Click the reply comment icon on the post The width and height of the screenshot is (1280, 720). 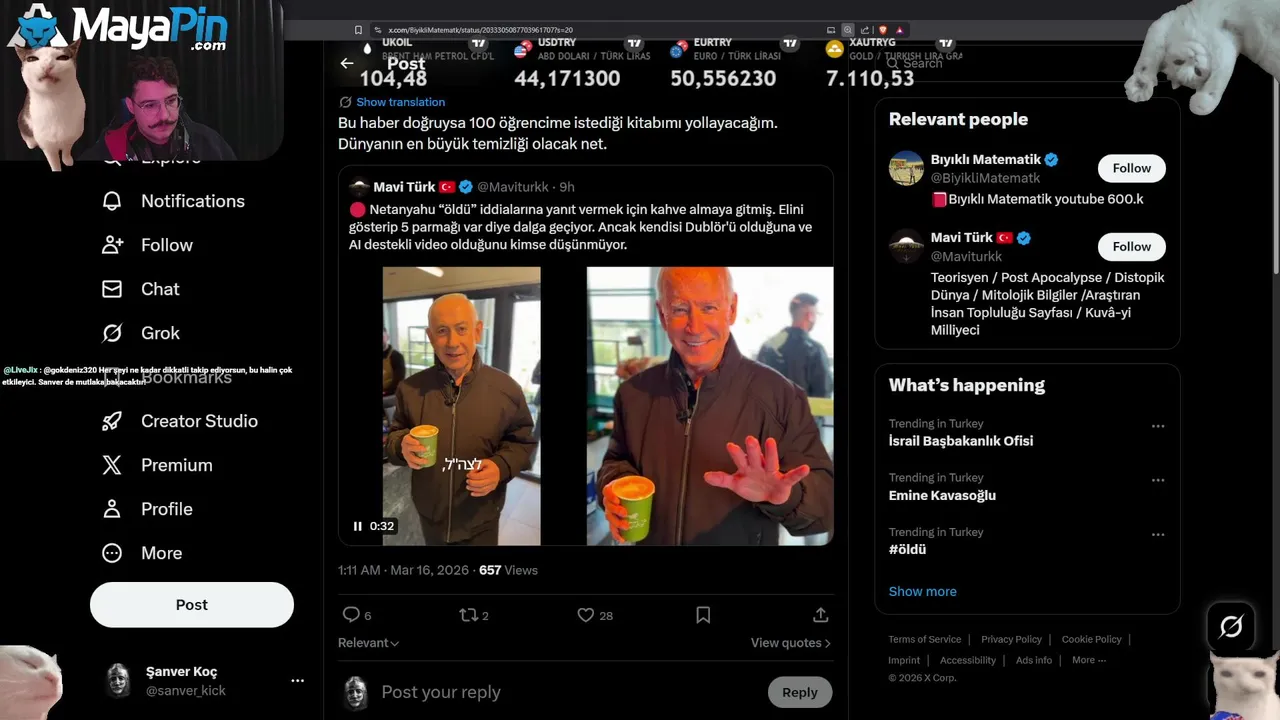tap(351, 615)
